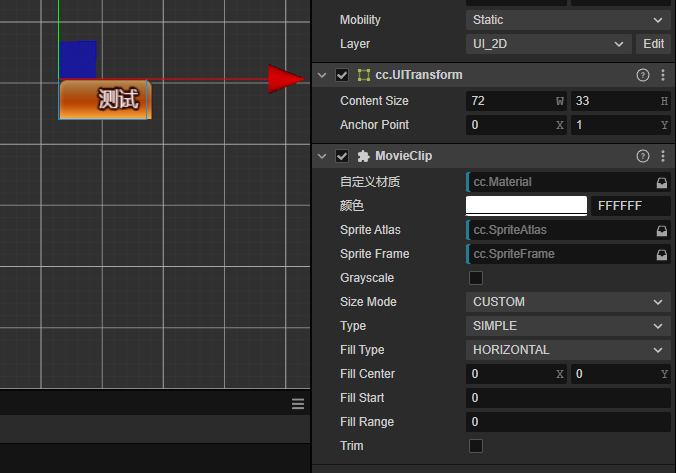676x473 pixels.
Task: Open the Type SIMPLE dropdown
Action: pyautogui.click(x=568, y=326)
